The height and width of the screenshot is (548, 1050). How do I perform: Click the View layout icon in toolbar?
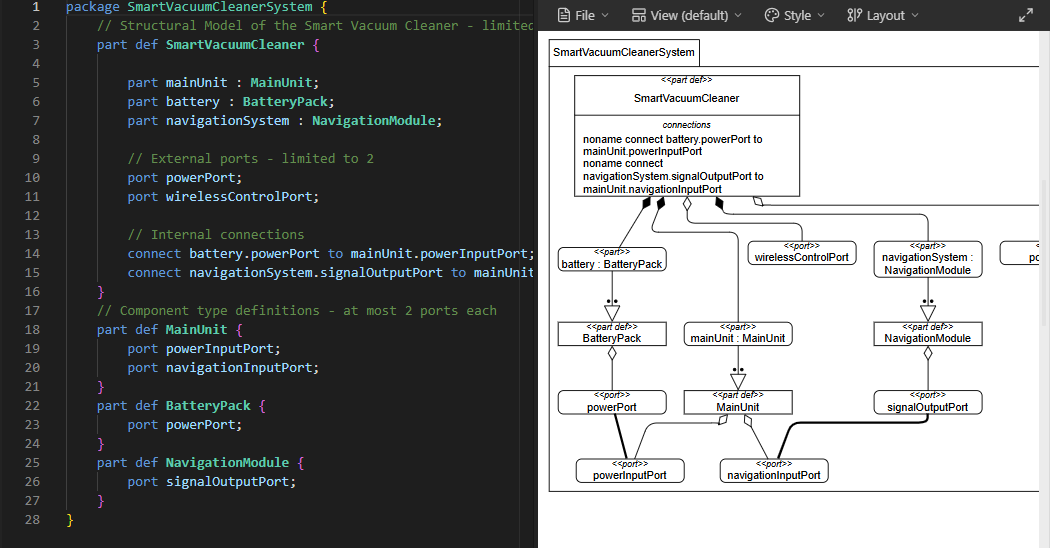[639, 15]
